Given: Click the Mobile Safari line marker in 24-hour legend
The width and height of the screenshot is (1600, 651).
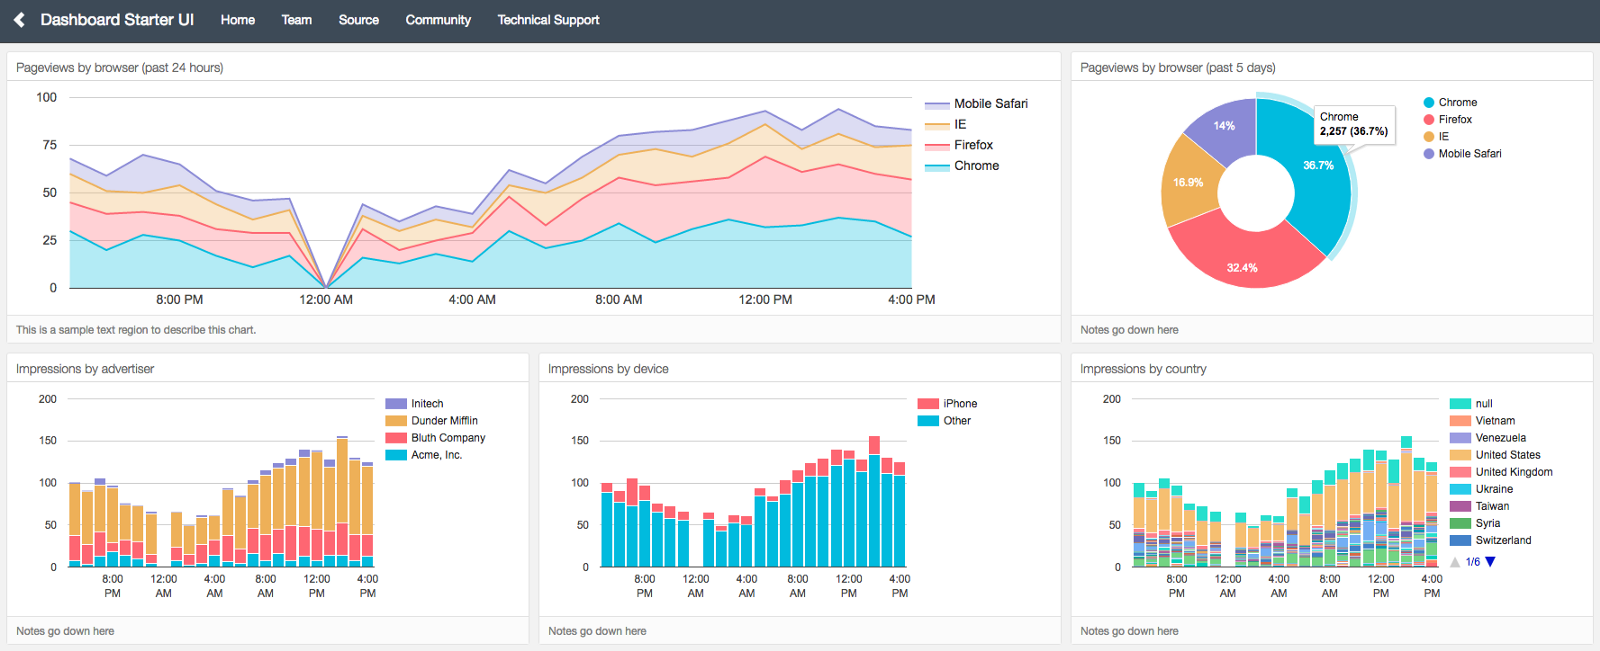Looking at the screenshot, I should 936,104.
